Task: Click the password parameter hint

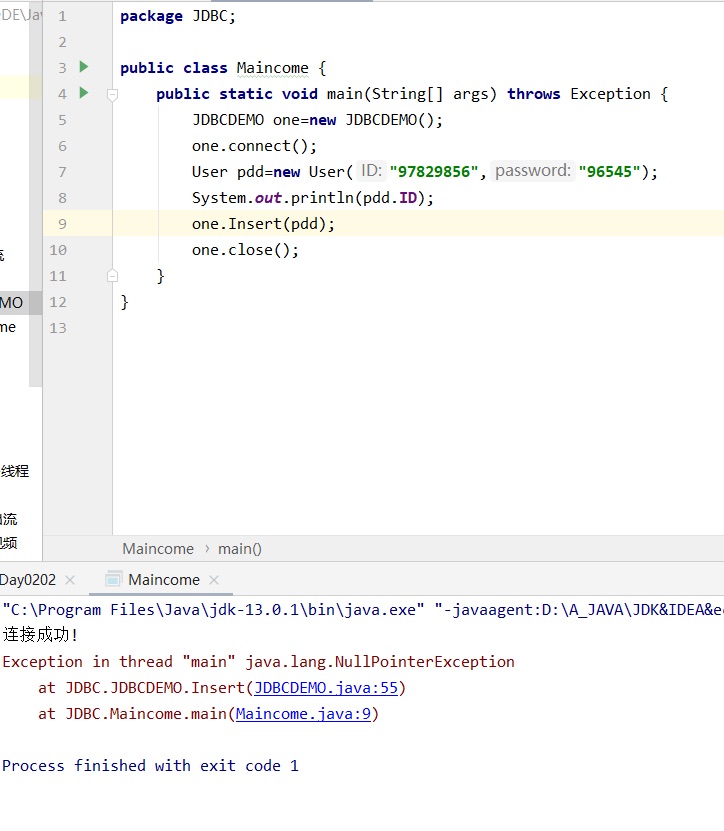Action: pyautogui.click(x=533, y=171)
